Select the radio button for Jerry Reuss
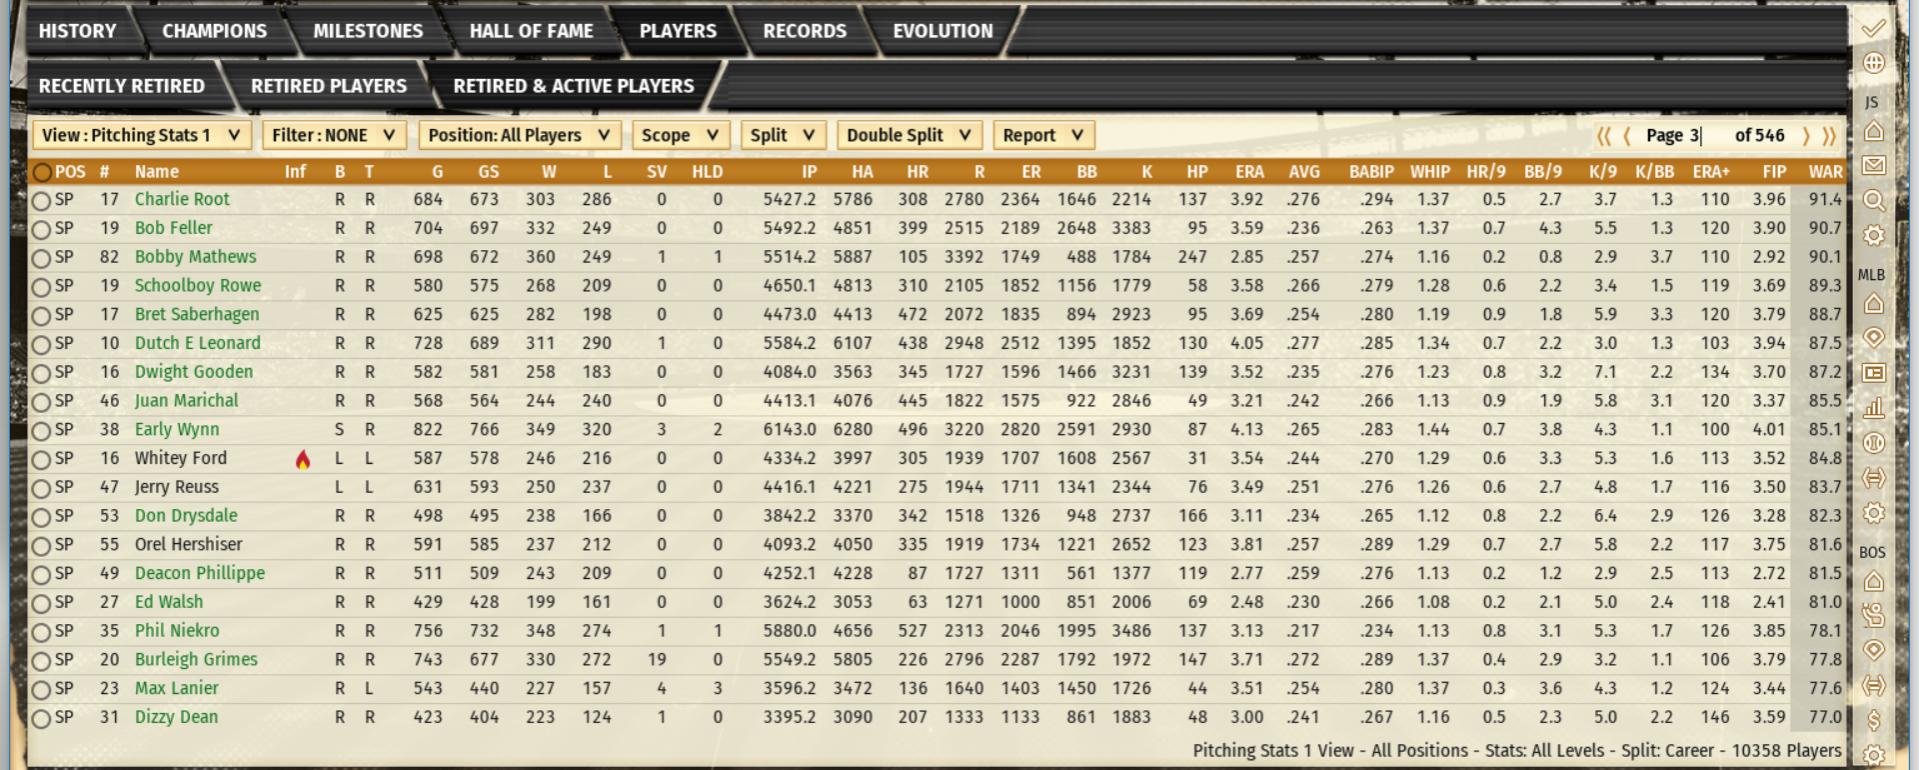The image size is (1919, 770). [41, 489]
